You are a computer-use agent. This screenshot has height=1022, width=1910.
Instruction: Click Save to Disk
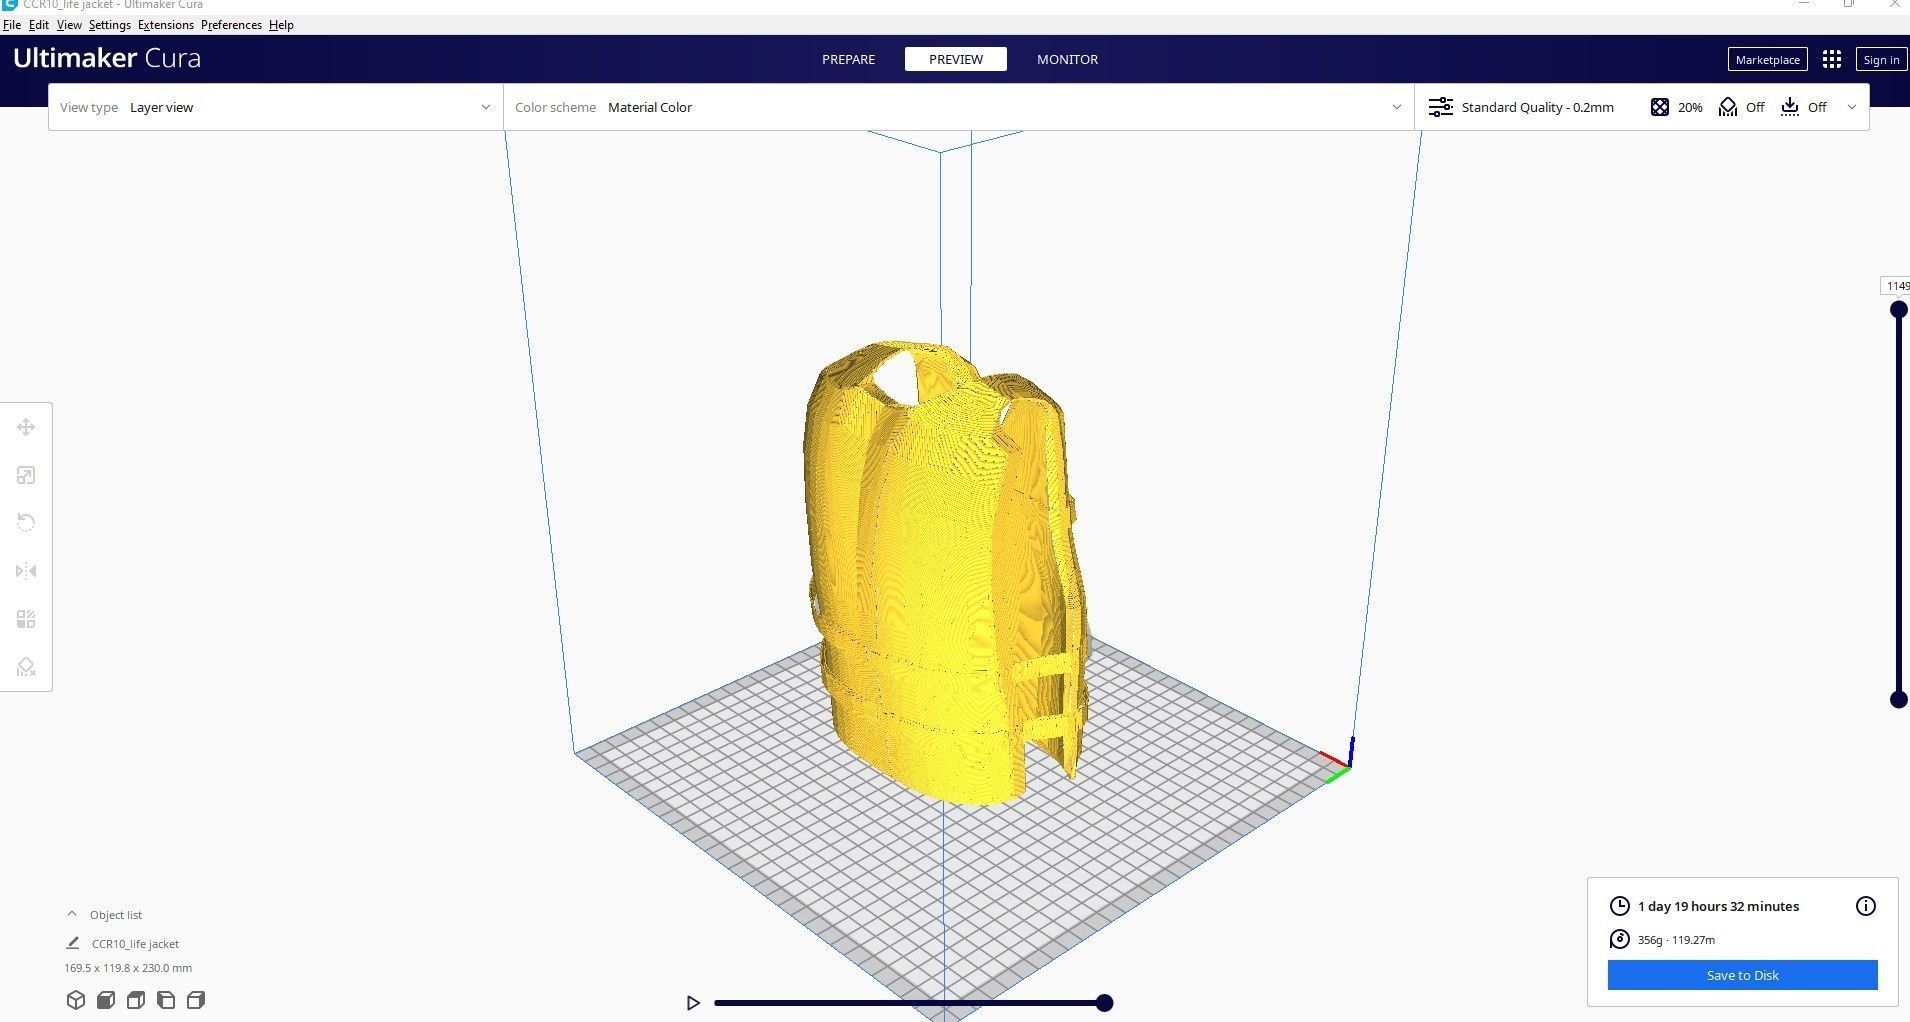(1742, 975)
